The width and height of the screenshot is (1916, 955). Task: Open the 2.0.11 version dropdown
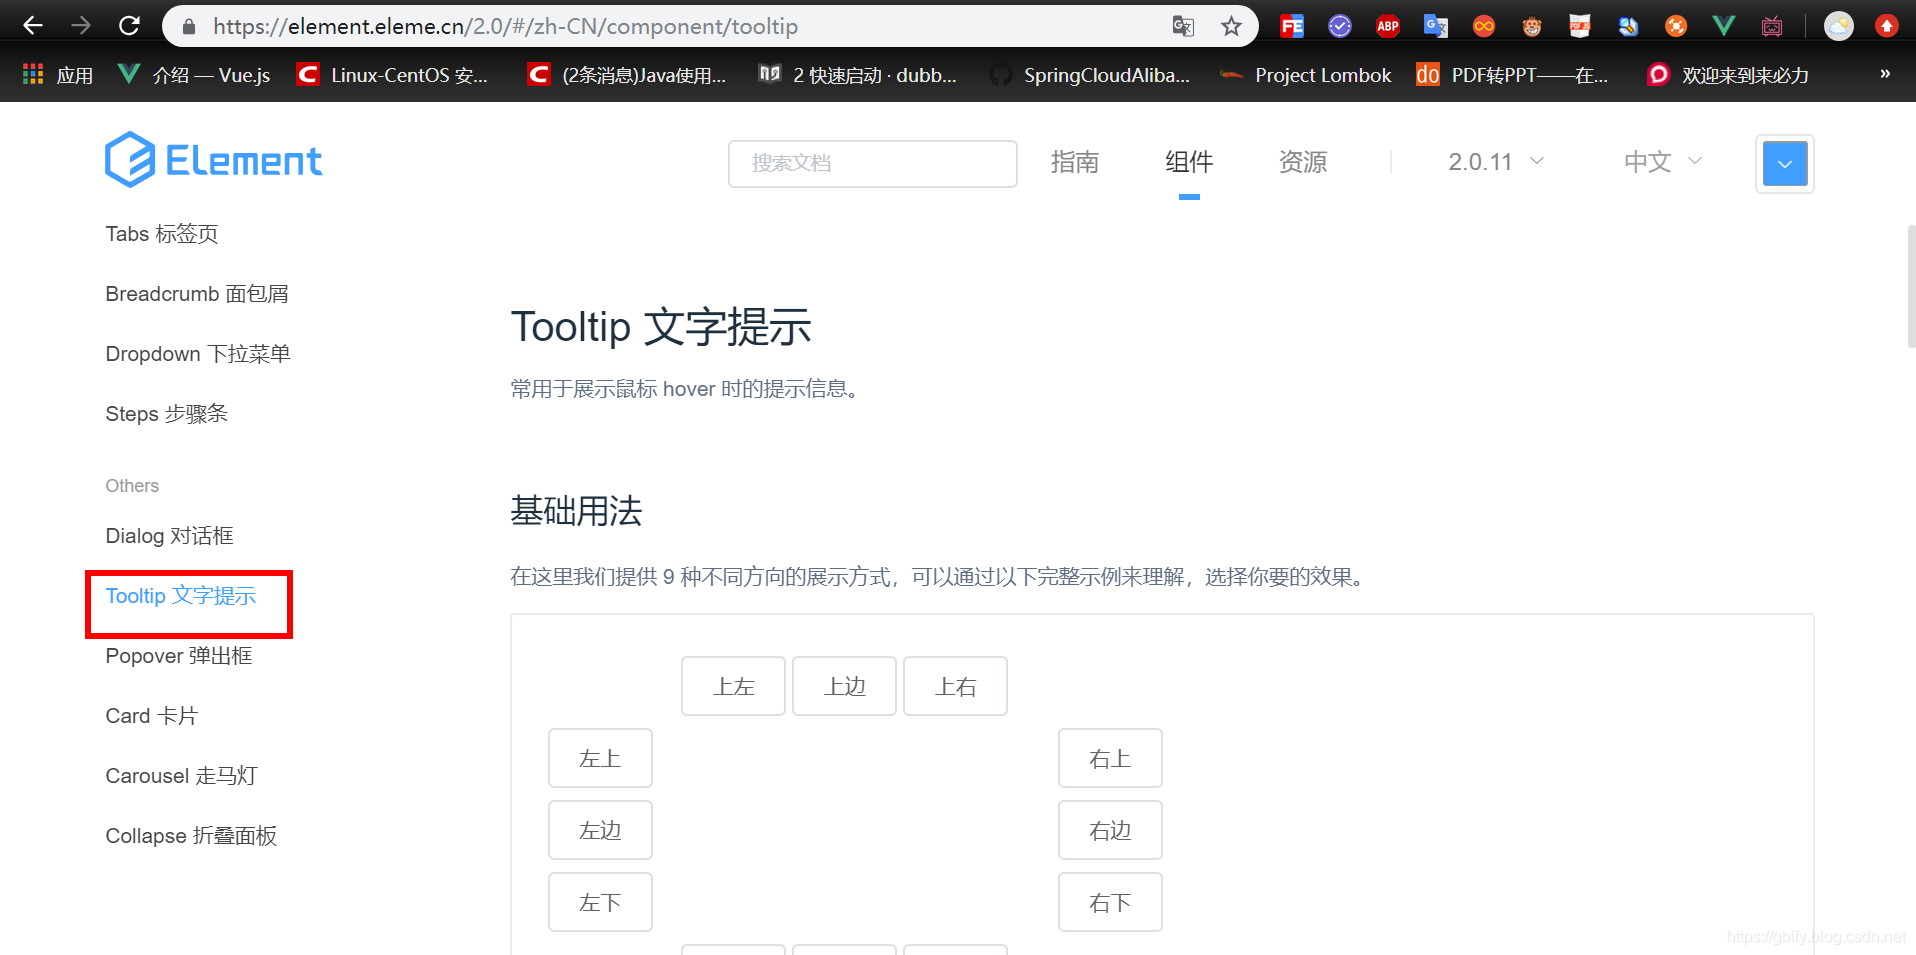click(x=1495, y=161)
